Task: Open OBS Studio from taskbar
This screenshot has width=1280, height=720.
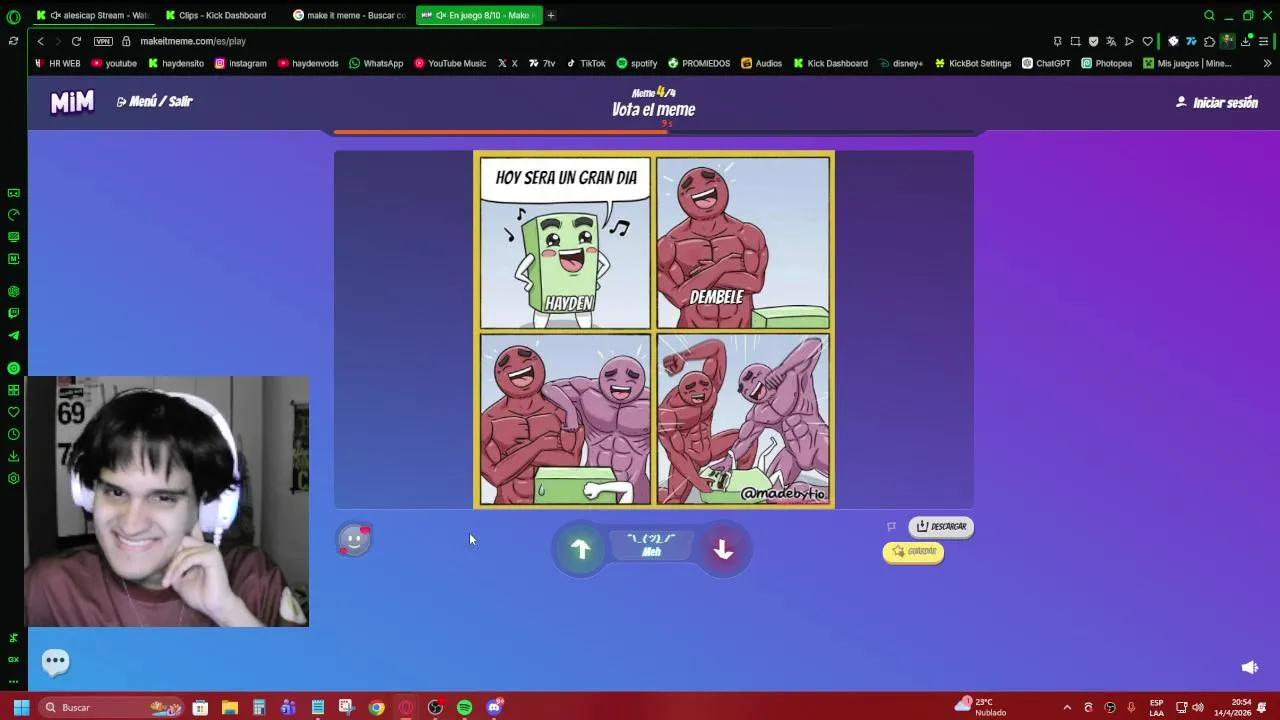Action: click(435, 707)
